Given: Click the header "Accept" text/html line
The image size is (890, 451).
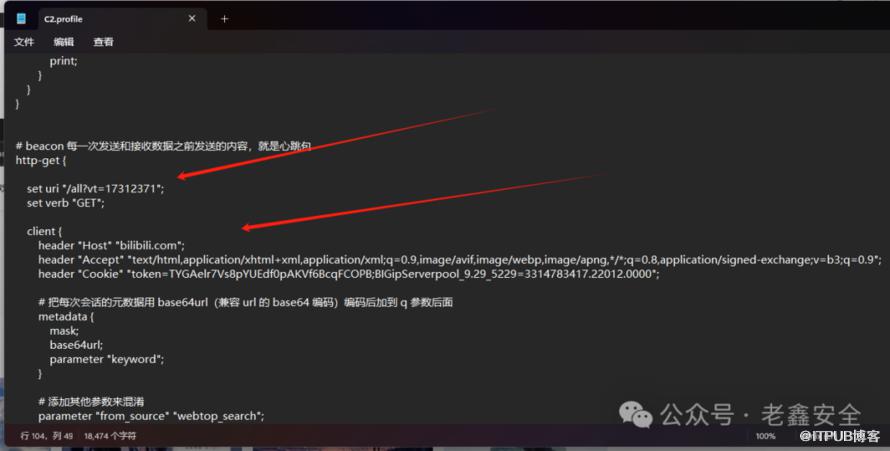Looking at the screenshot, I should pyautogui.click(x=460, y=260).
